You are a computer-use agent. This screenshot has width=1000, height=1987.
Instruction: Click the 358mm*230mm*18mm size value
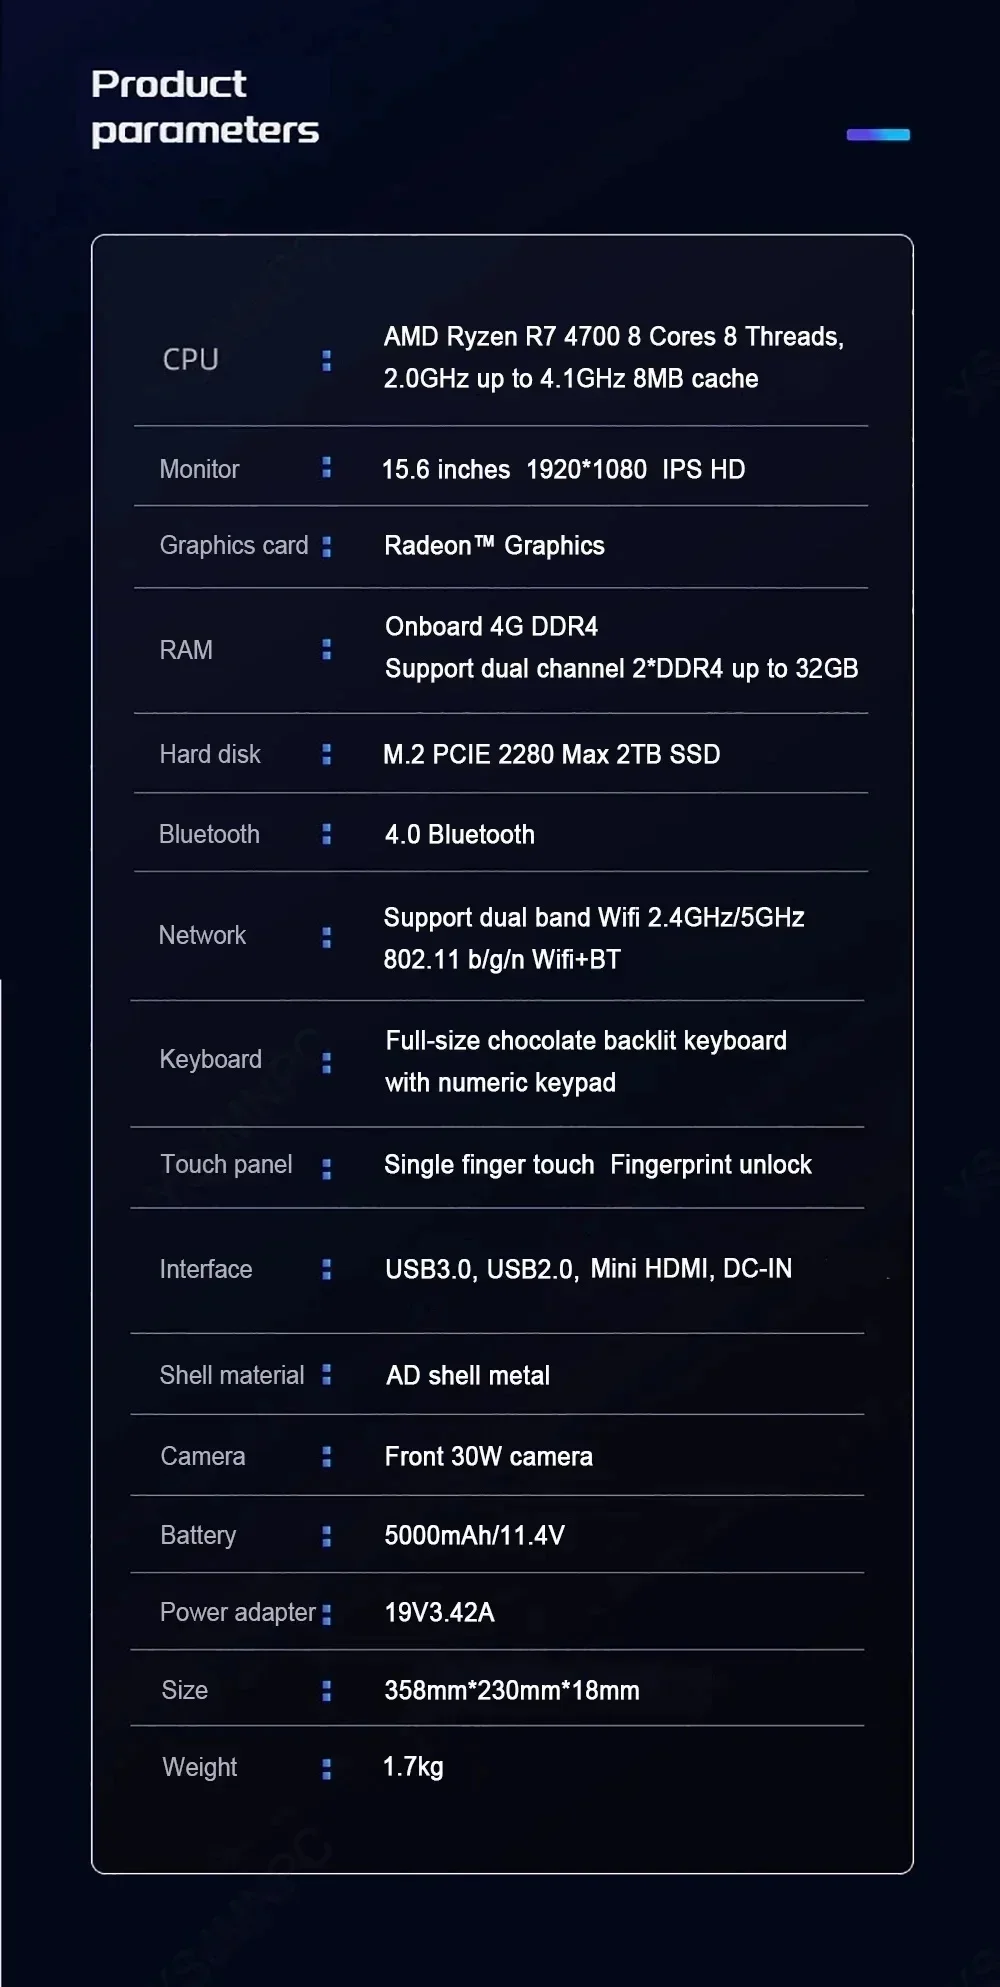(511, 1690)
